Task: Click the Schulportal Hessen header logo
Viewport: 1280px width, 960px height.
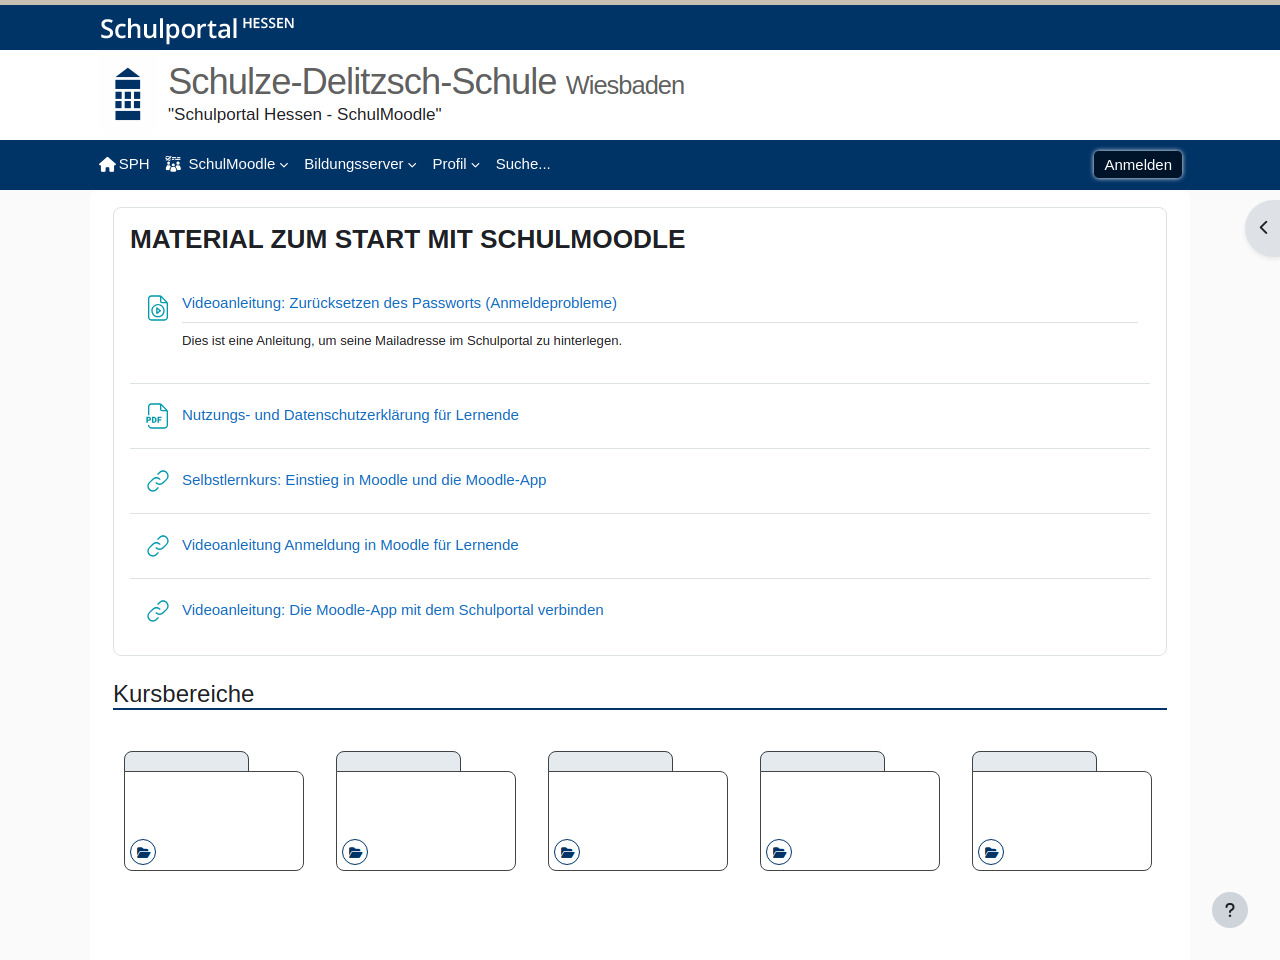Action: 197,28
